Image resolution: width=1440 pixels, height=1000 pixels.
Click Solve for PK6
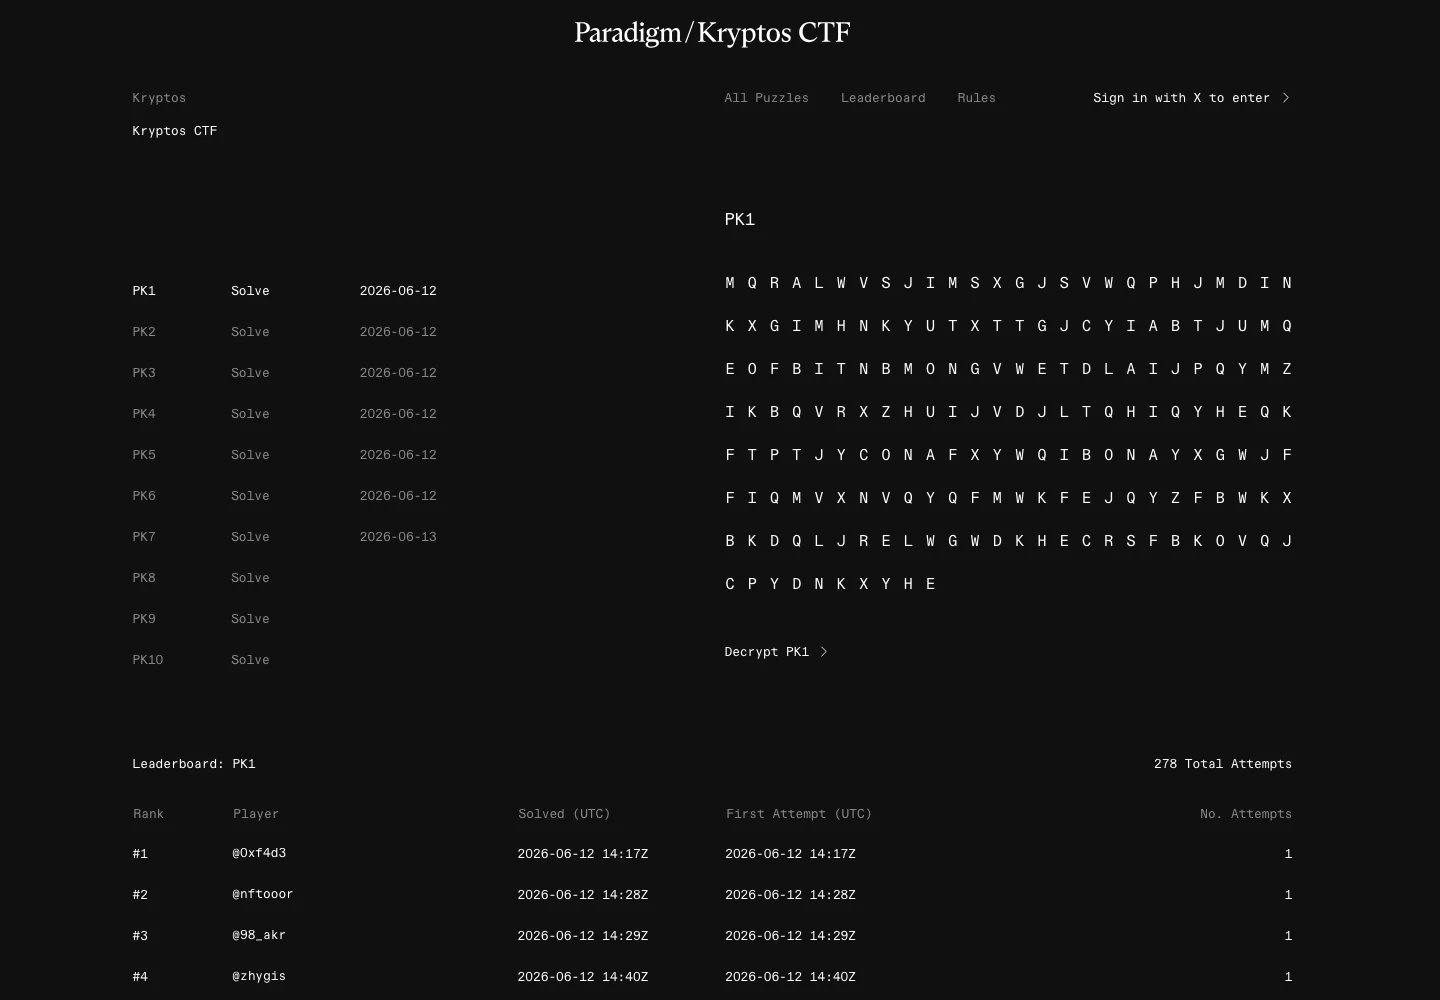tap(250, 496)
